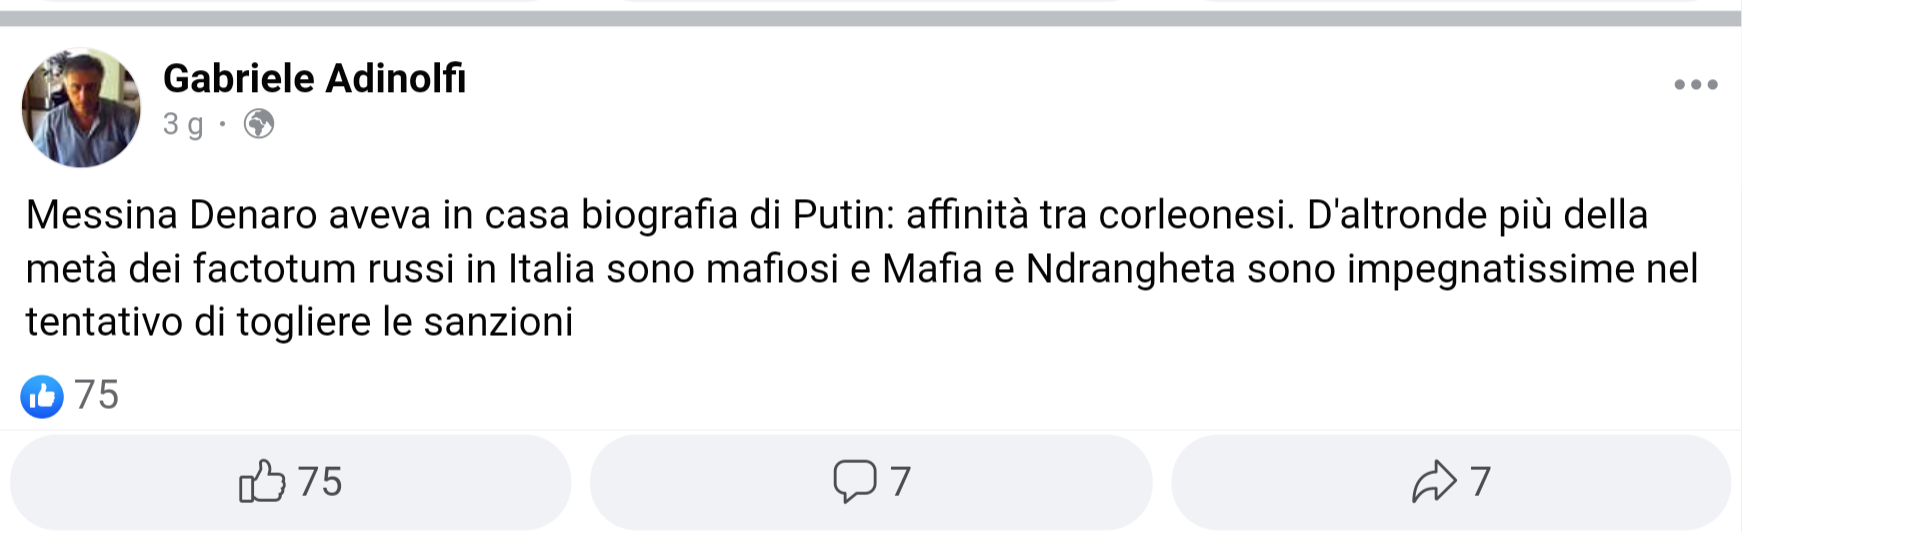This screenshot has width=1920, height=533.
Task: Click the "3 g" post timestamp
Action: click(x=183, y=124)
